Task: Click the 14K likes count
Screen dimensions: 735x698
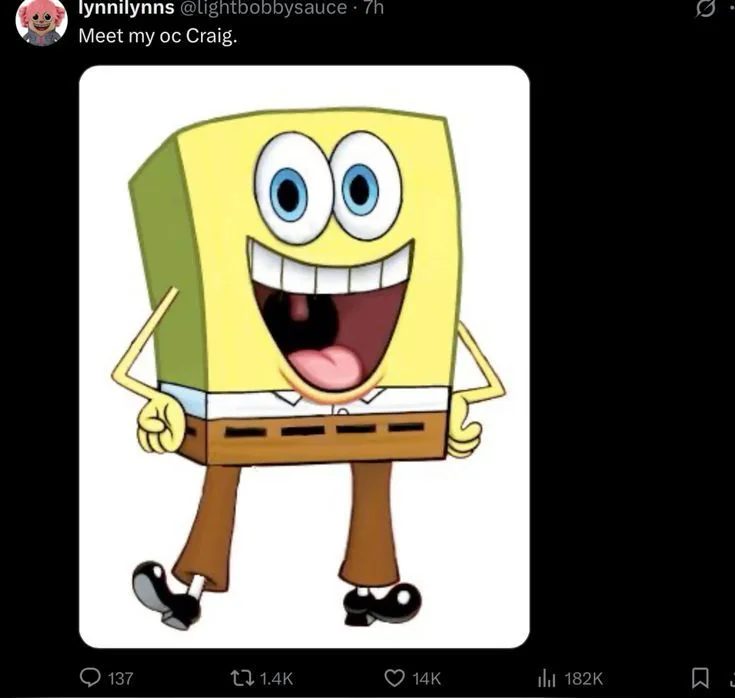Action: 427,678
